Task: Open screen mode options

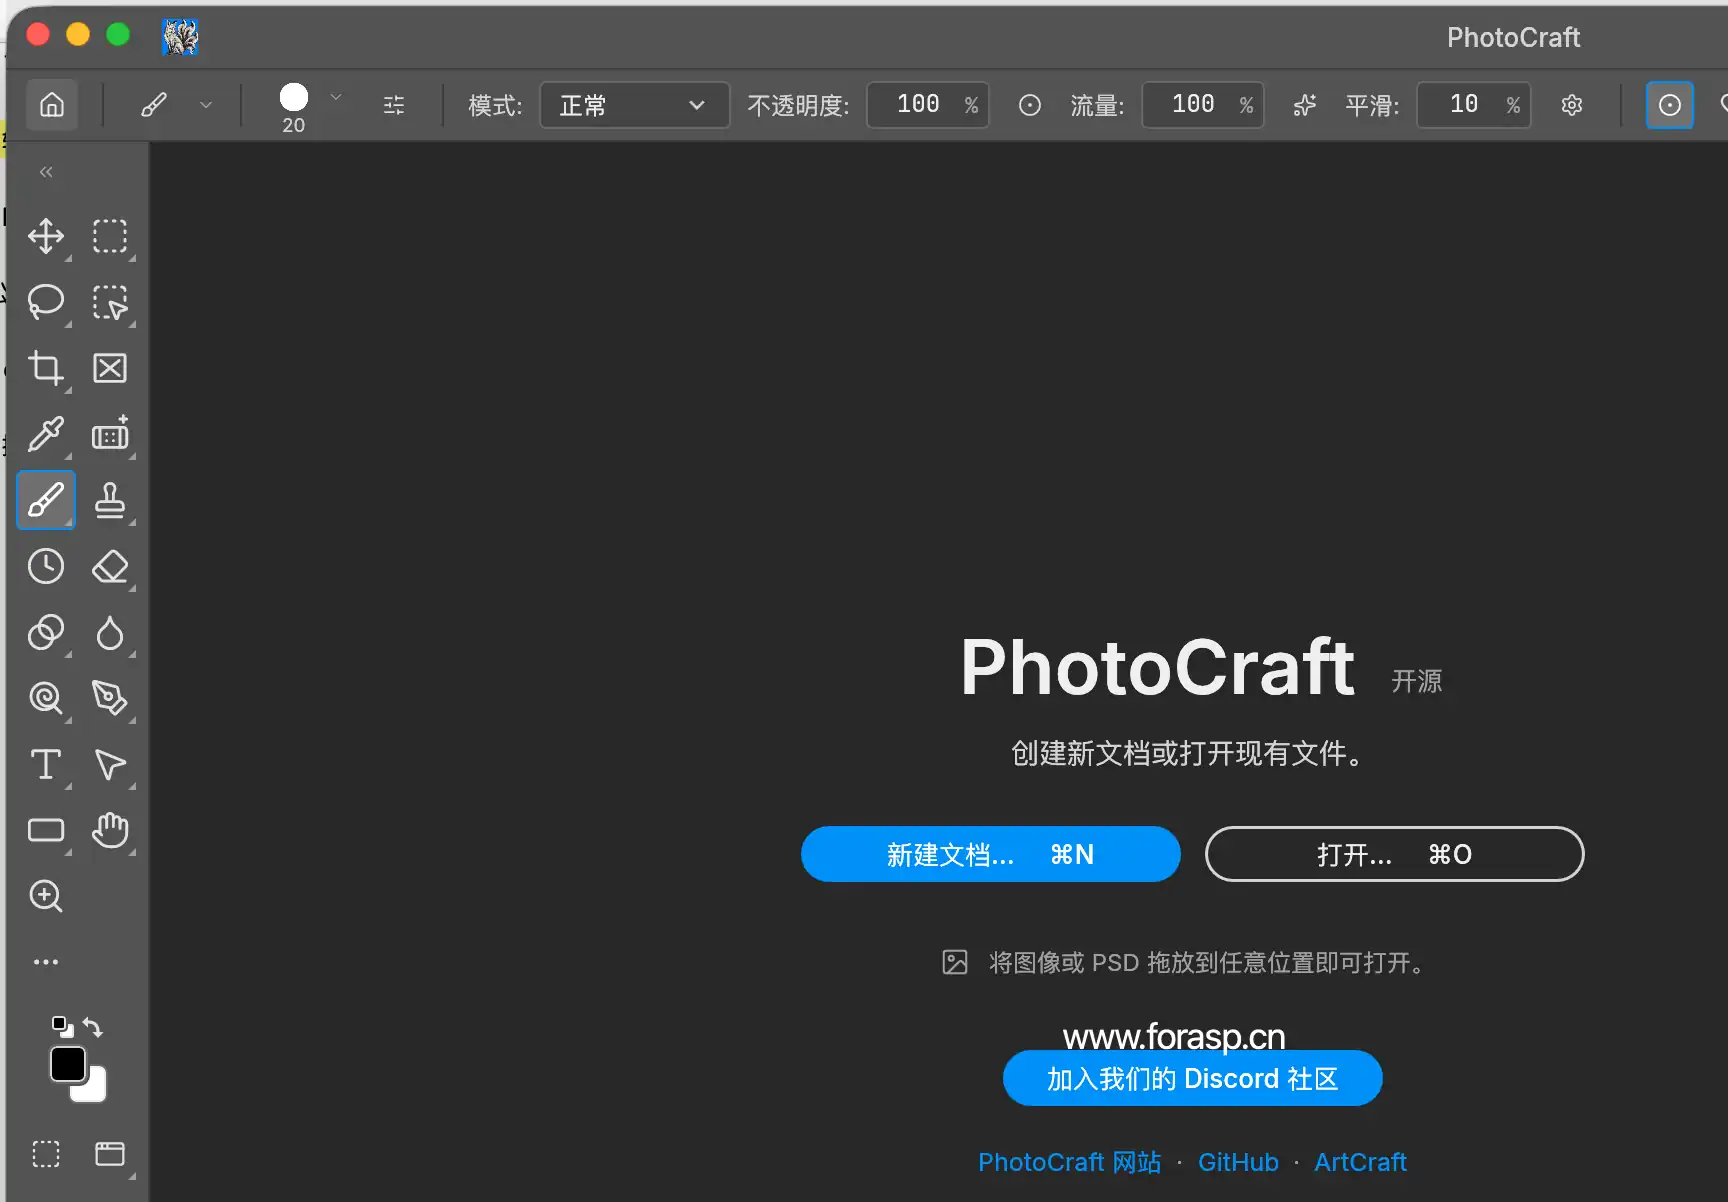Action: [x=110, y=1154]
